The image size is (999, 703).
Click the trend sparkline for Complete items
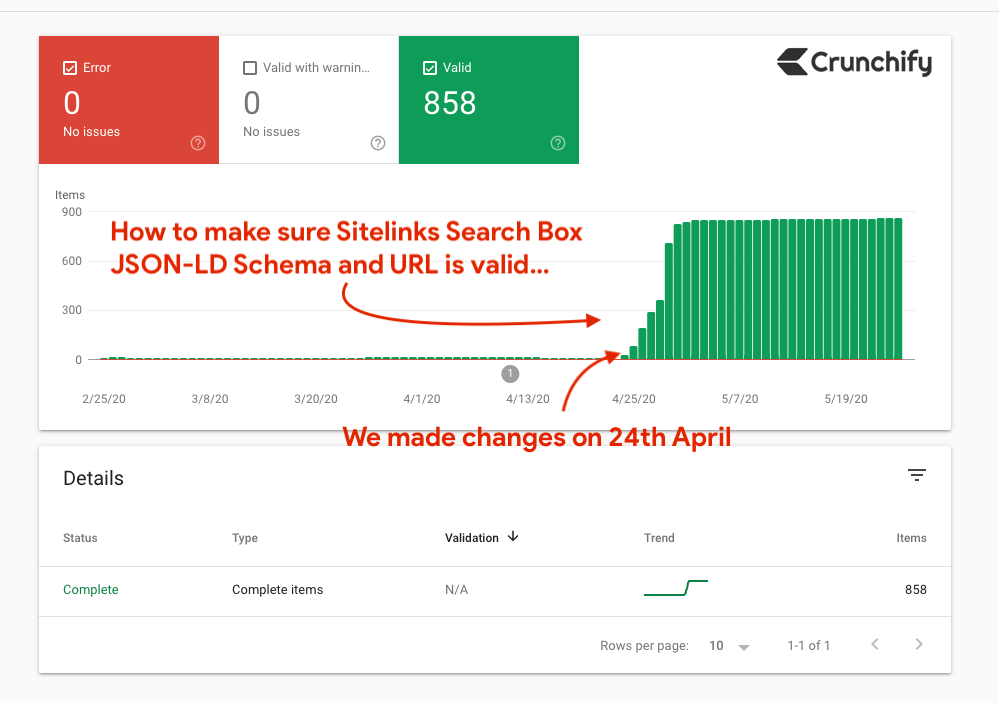675,589
